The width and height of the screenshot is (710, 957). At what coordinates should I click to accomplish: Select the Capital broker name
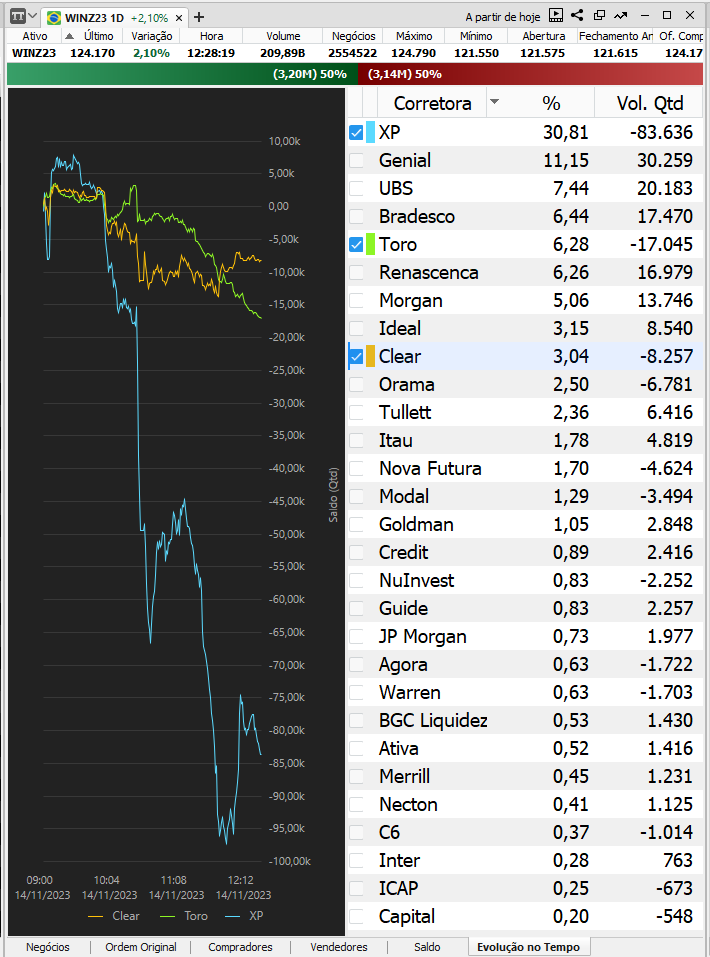click(x=407, y=917)
